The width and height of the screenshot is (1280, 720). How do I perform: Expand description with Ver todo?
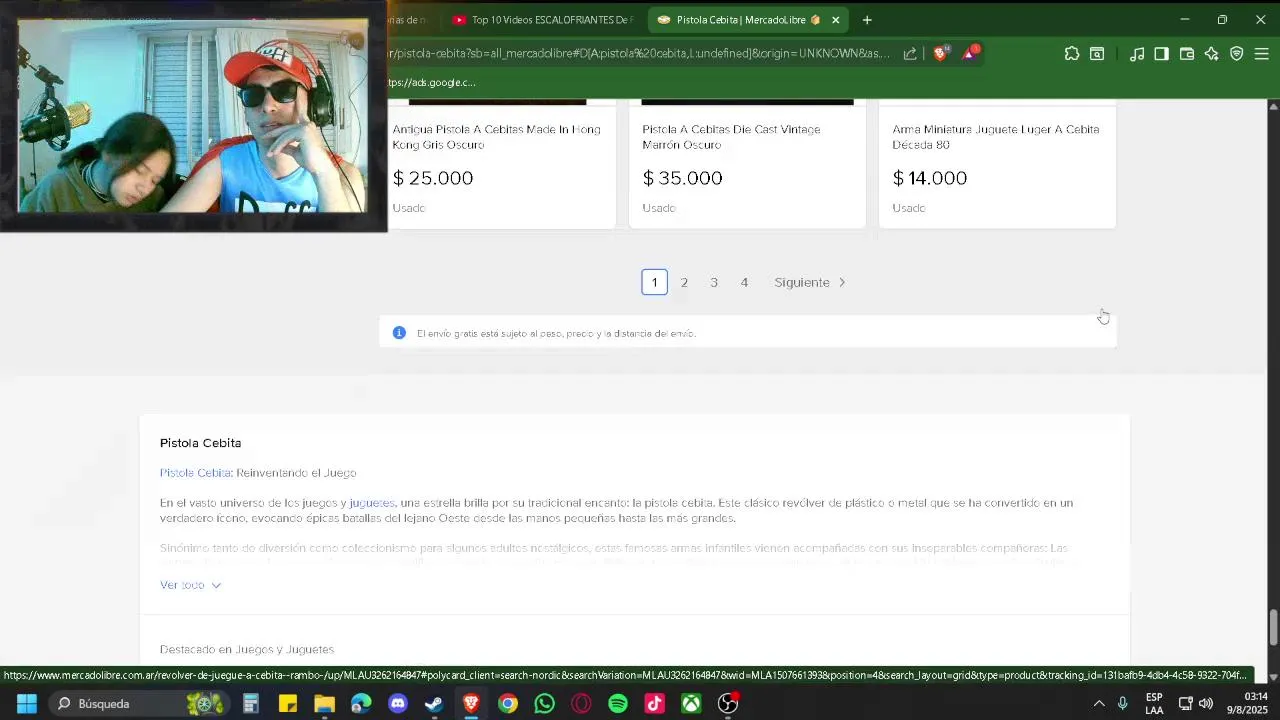(190, 585)
